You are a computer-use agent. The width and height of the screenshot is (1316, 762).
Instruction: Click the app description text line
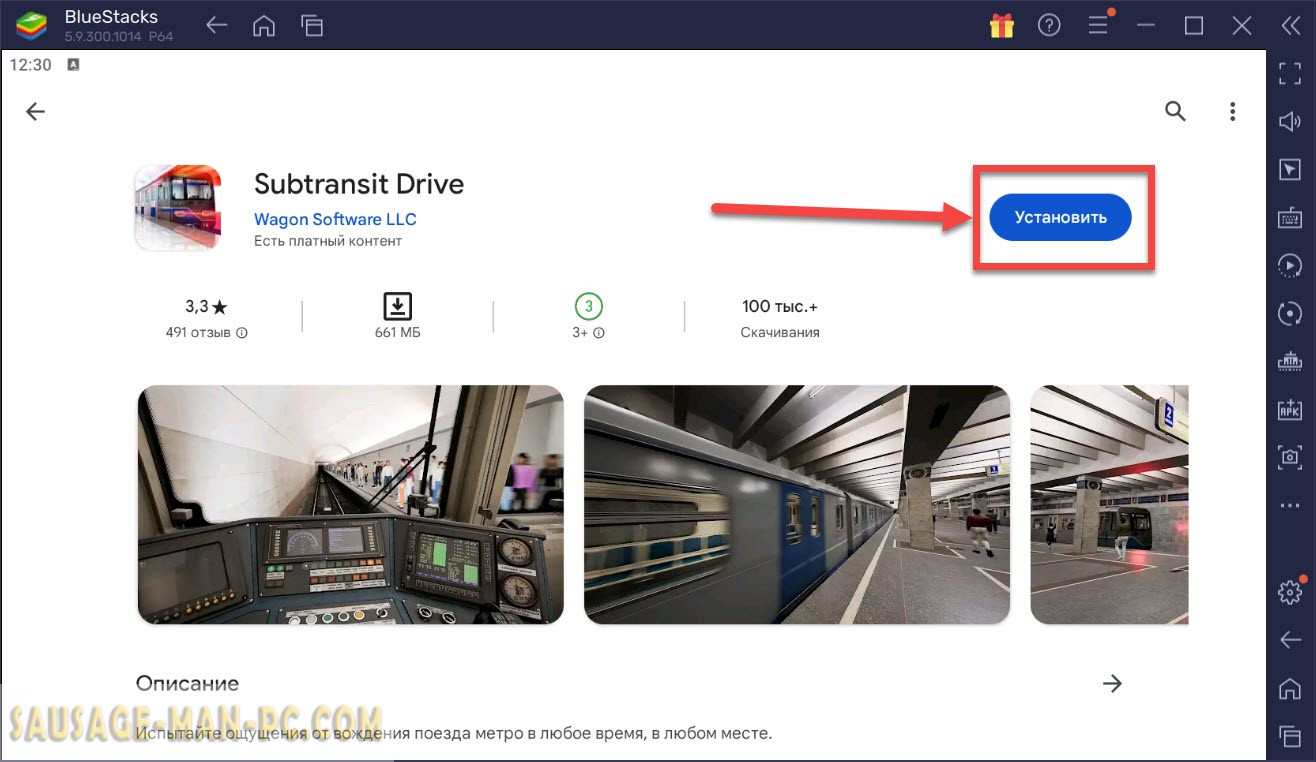click(x=454, y=734)
